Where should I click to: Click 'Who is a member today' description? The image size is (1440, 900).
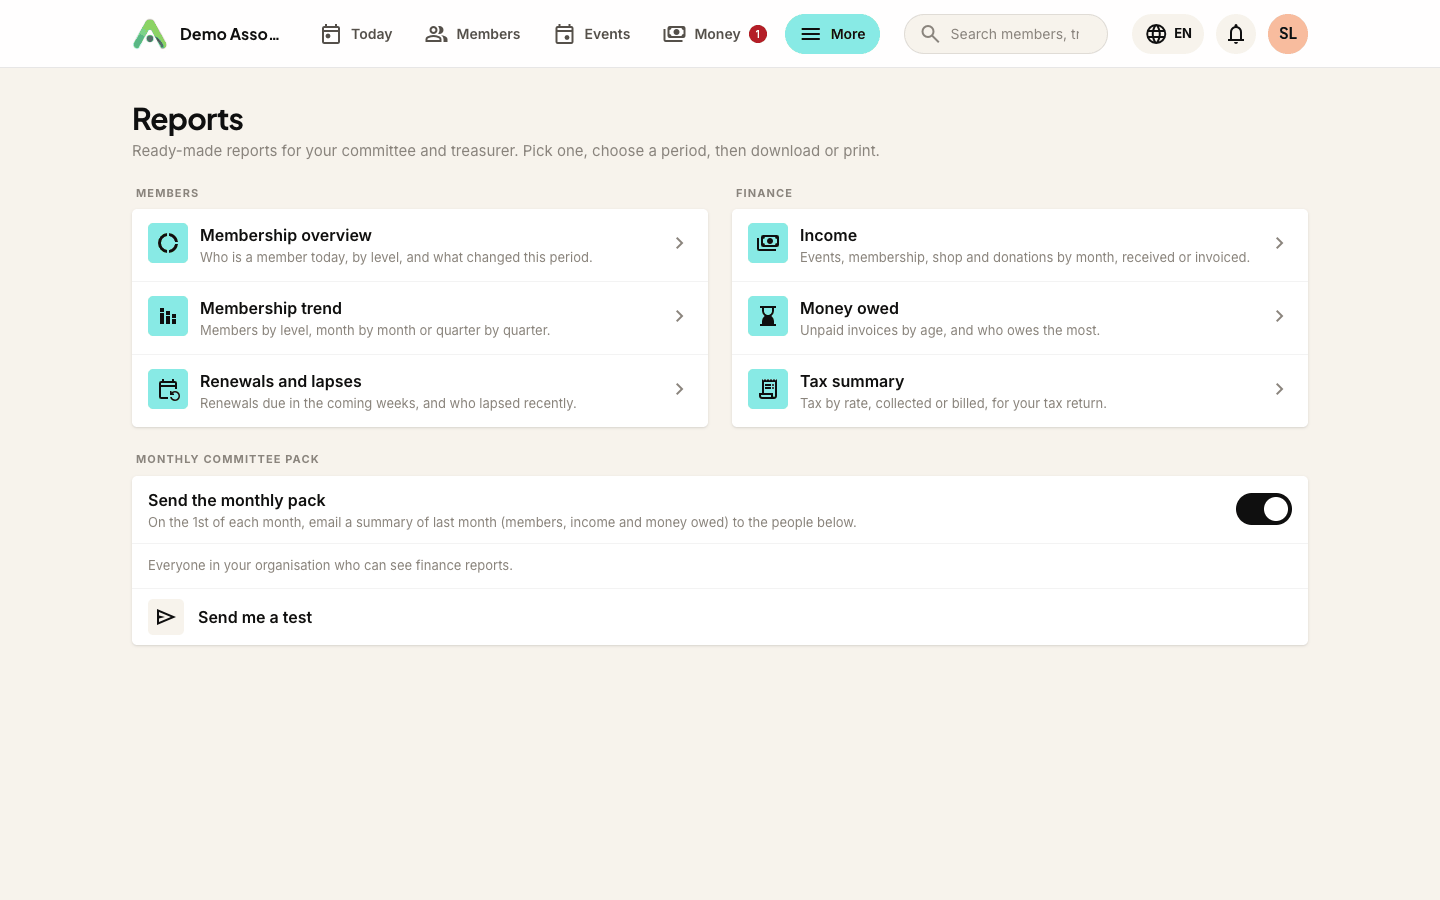pyautogui.click(x=396, y=257)
